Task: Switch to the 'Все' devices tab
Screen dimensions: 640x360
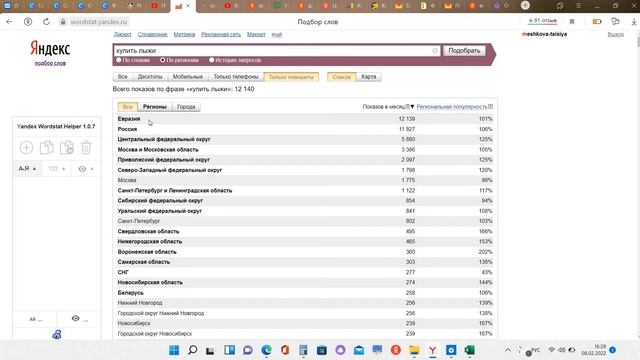Action: pos(122,77)
